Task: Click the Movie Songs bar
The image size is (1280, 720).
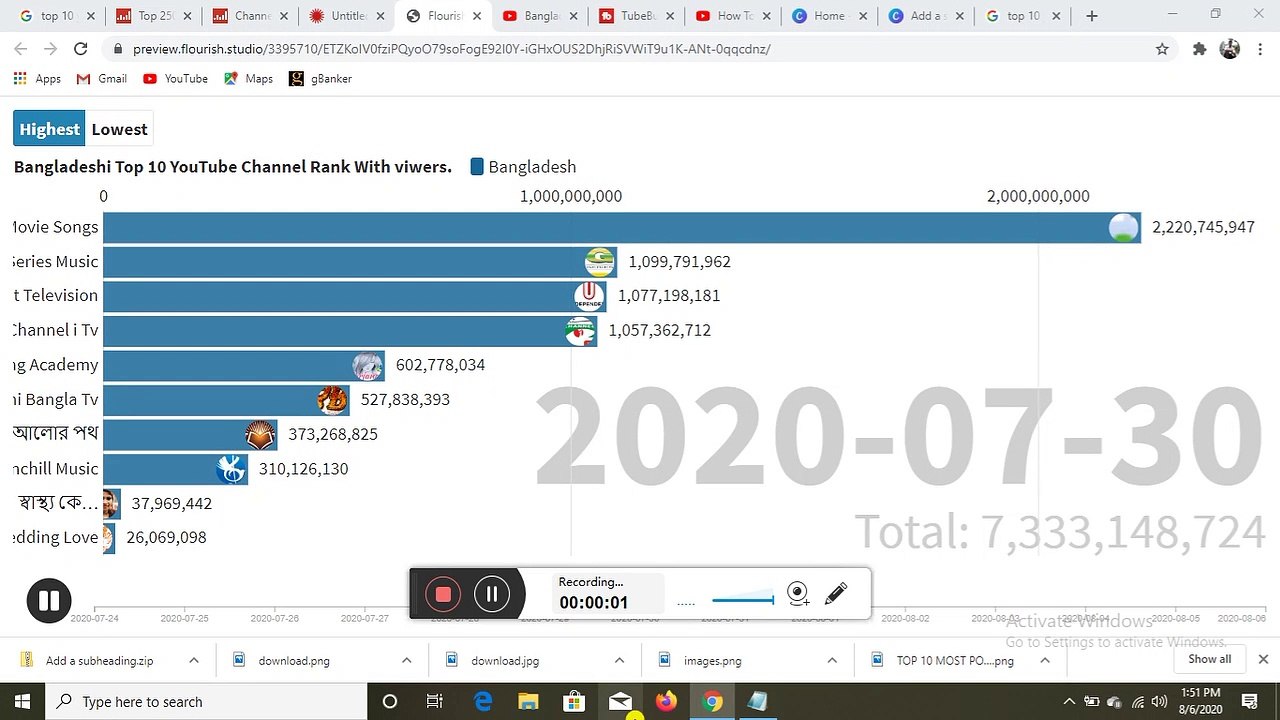Action: 622,227
